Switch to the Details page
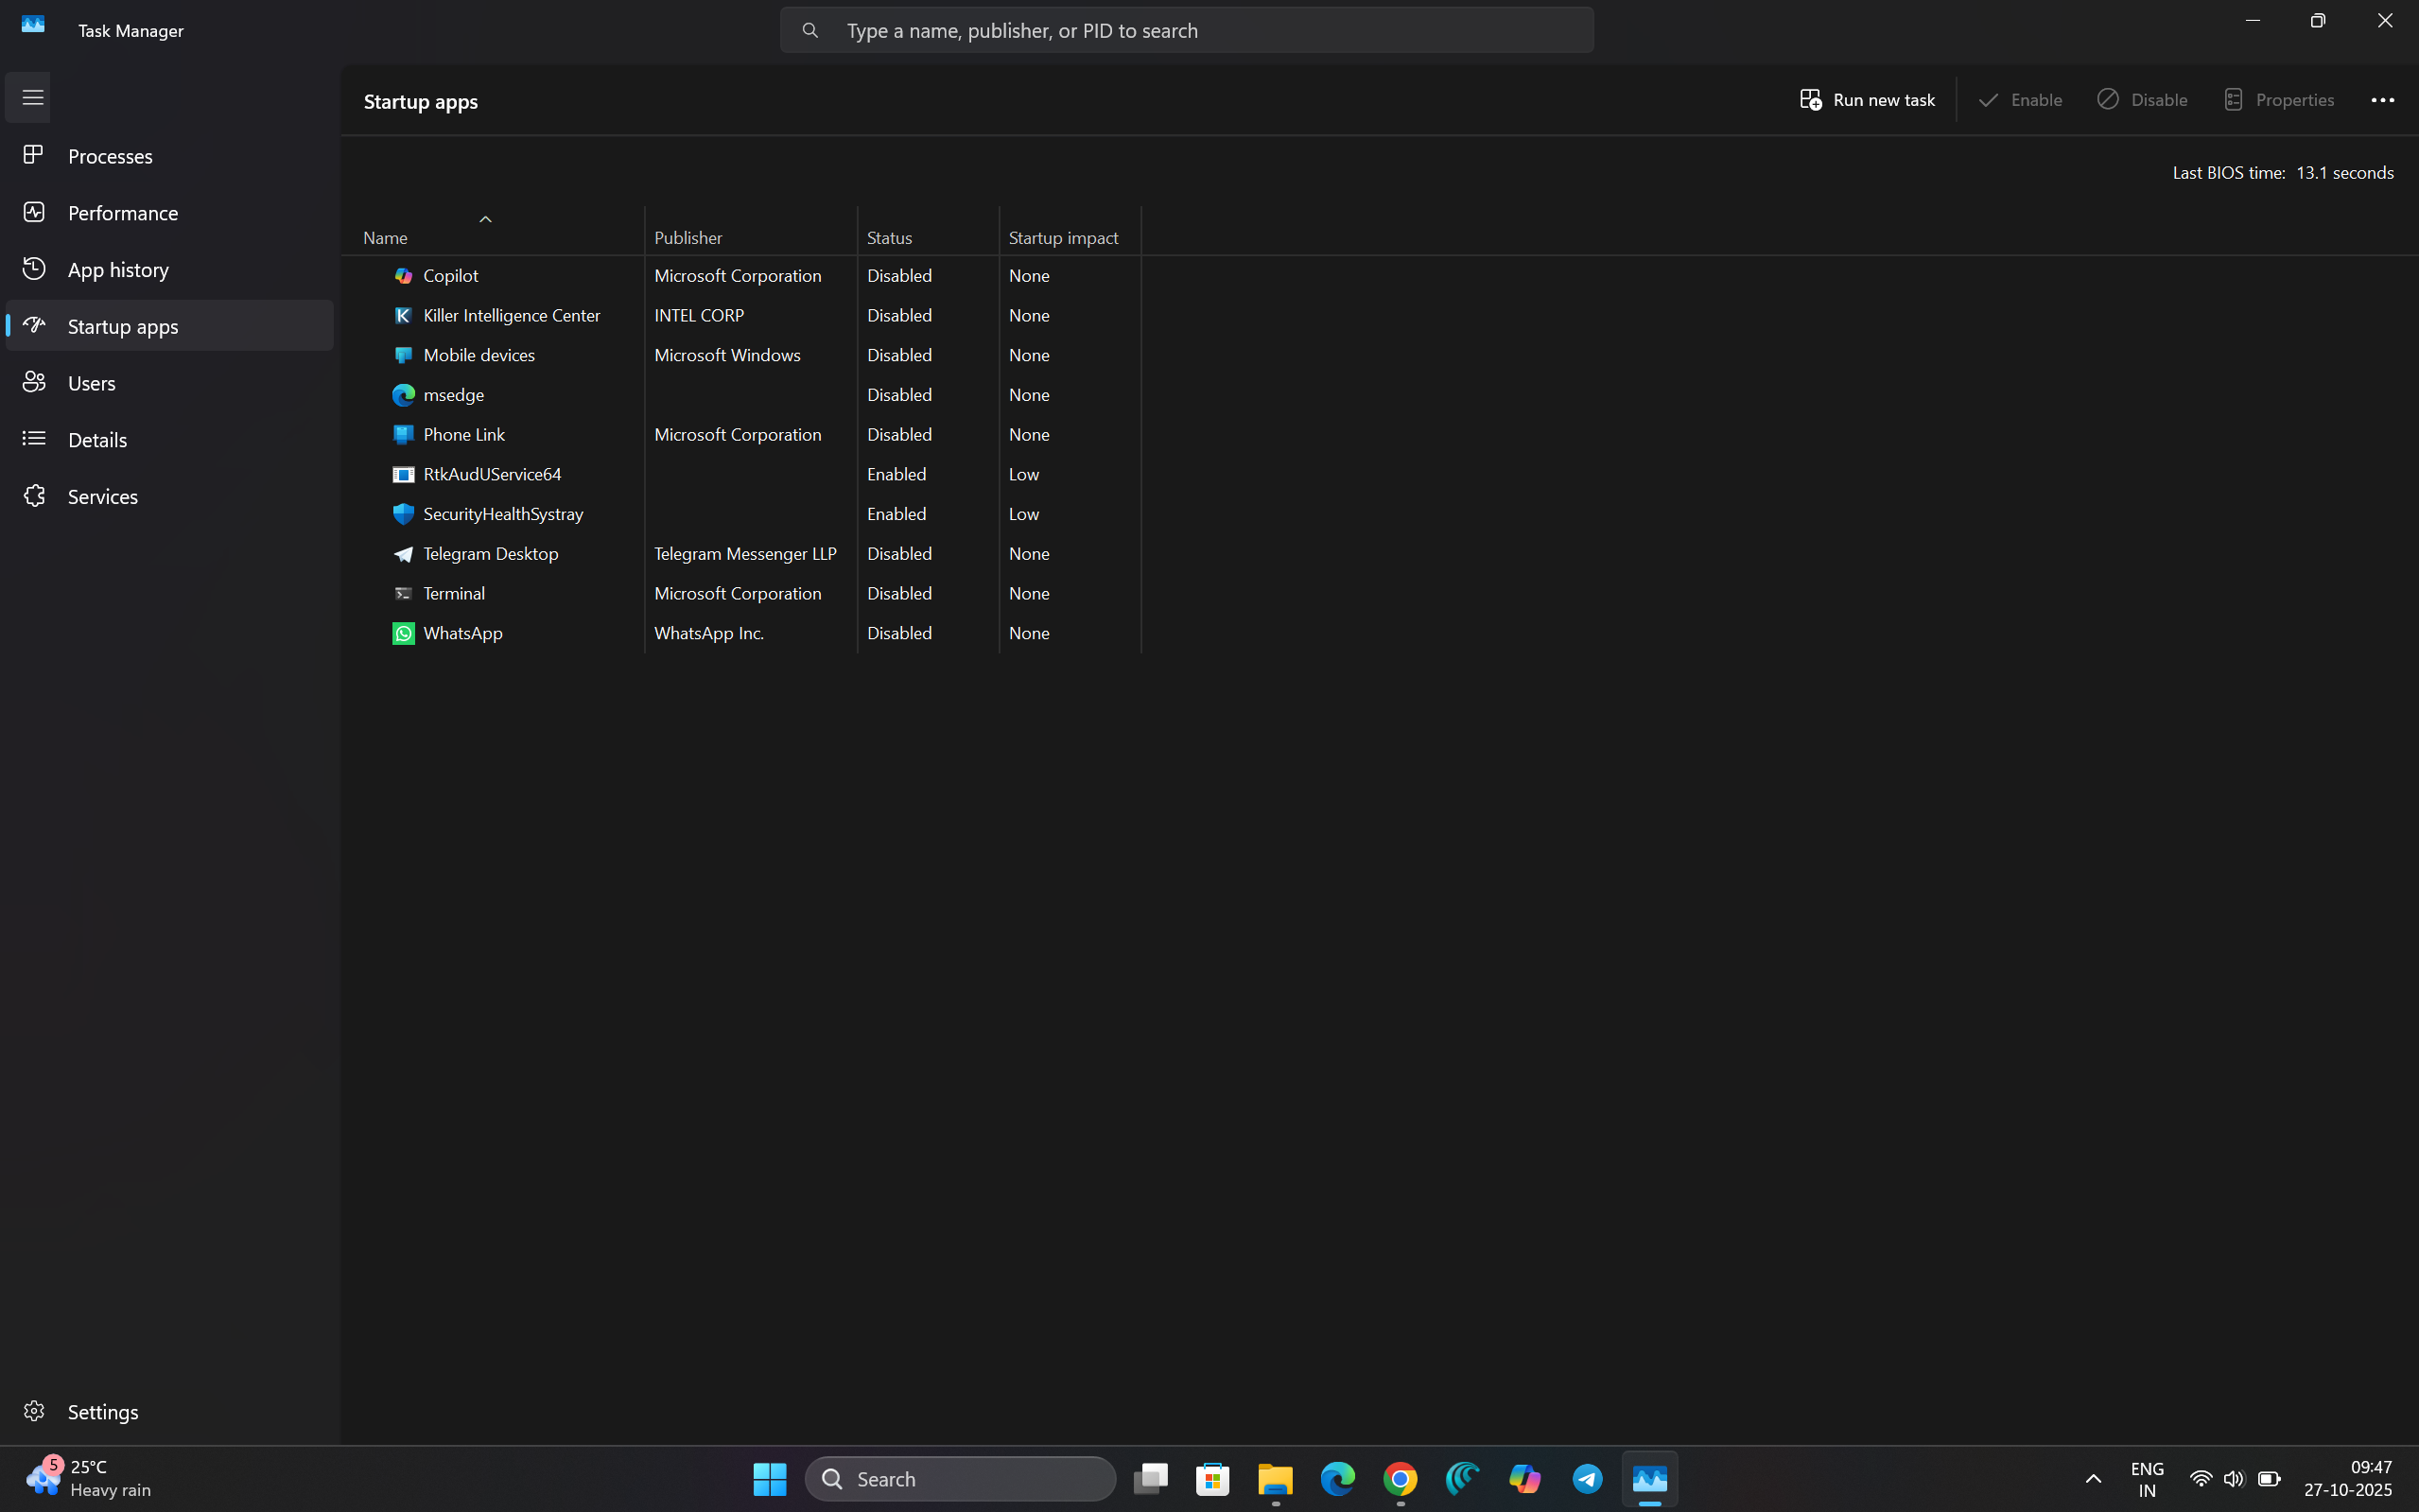The height and width of the screenshot is (1512, 2419). pyautogui.click(x=97, y=440)
